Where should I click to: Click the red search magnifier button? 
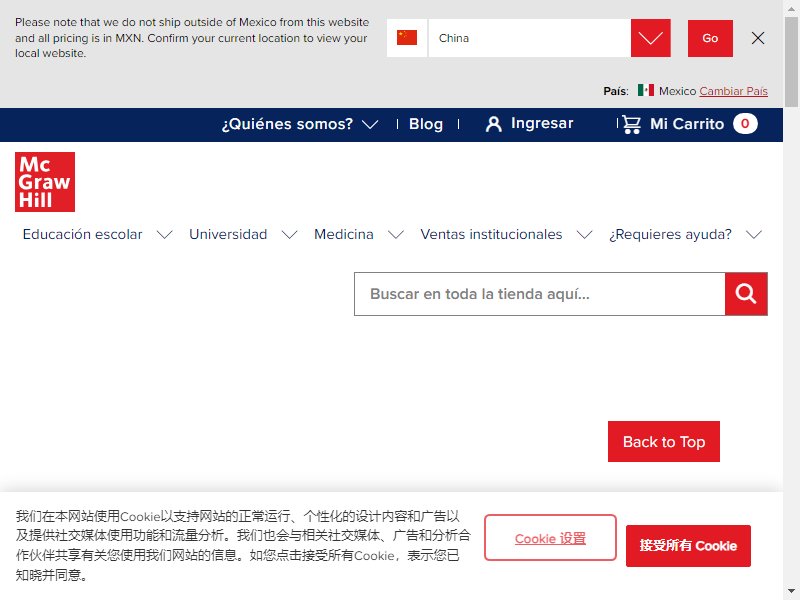click(x=746, y=294)
